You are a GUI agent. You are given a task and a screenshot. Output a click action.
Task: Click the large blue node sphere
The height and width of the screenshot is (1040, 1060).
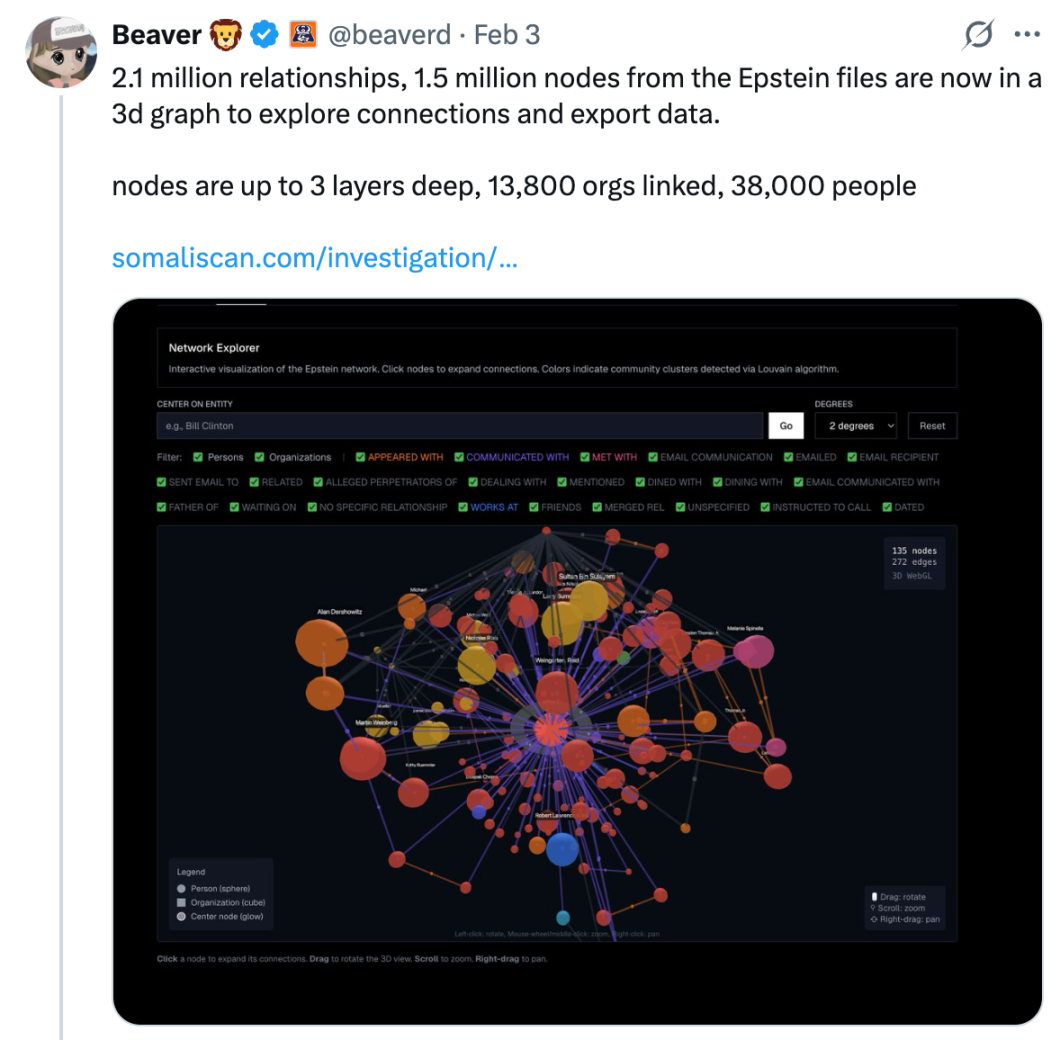[562, 848]
